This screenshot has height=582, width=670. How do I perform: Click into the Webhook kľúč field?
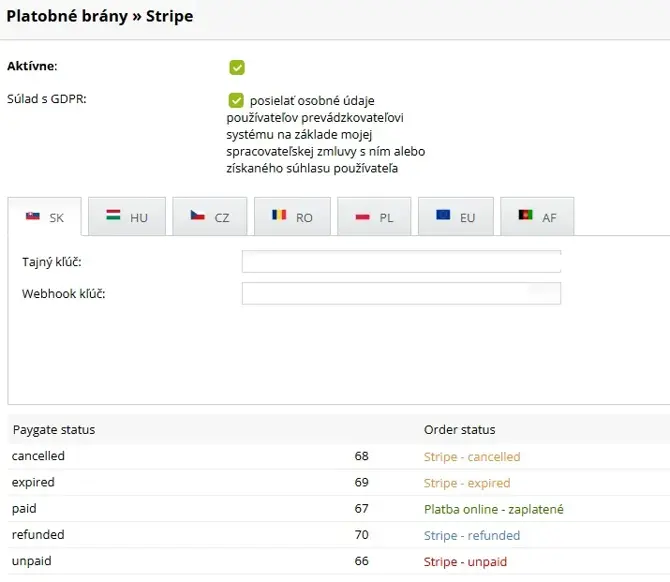pyautogui.click(x=401, y=294)
